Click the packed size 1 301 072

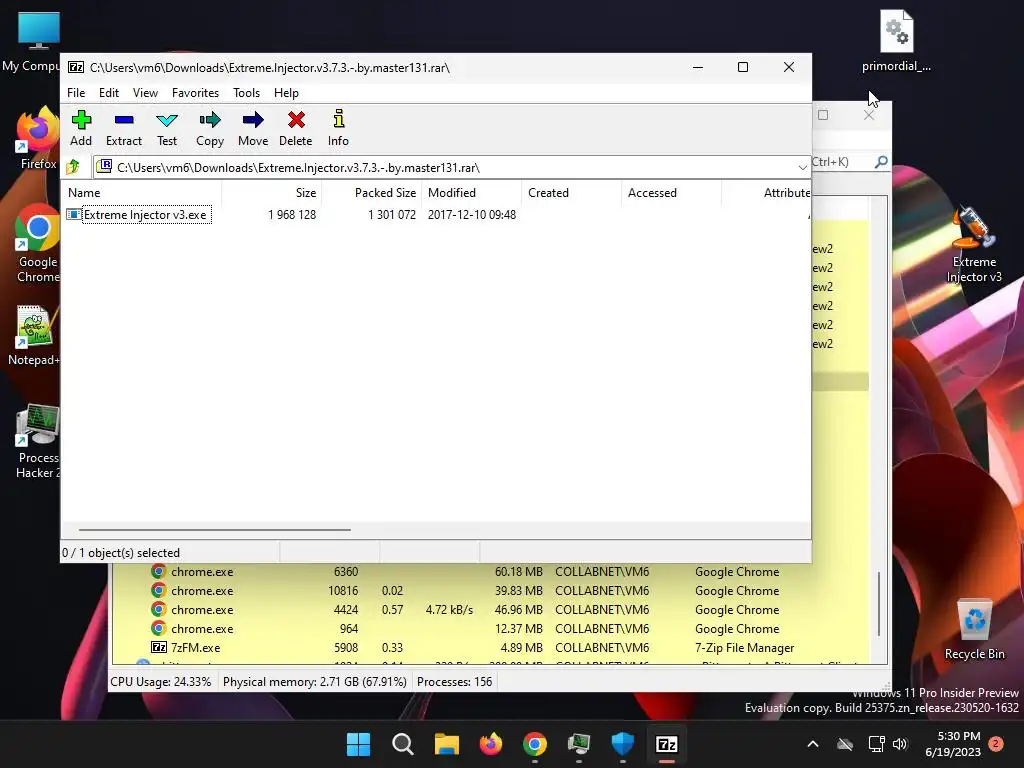[392, 215]
